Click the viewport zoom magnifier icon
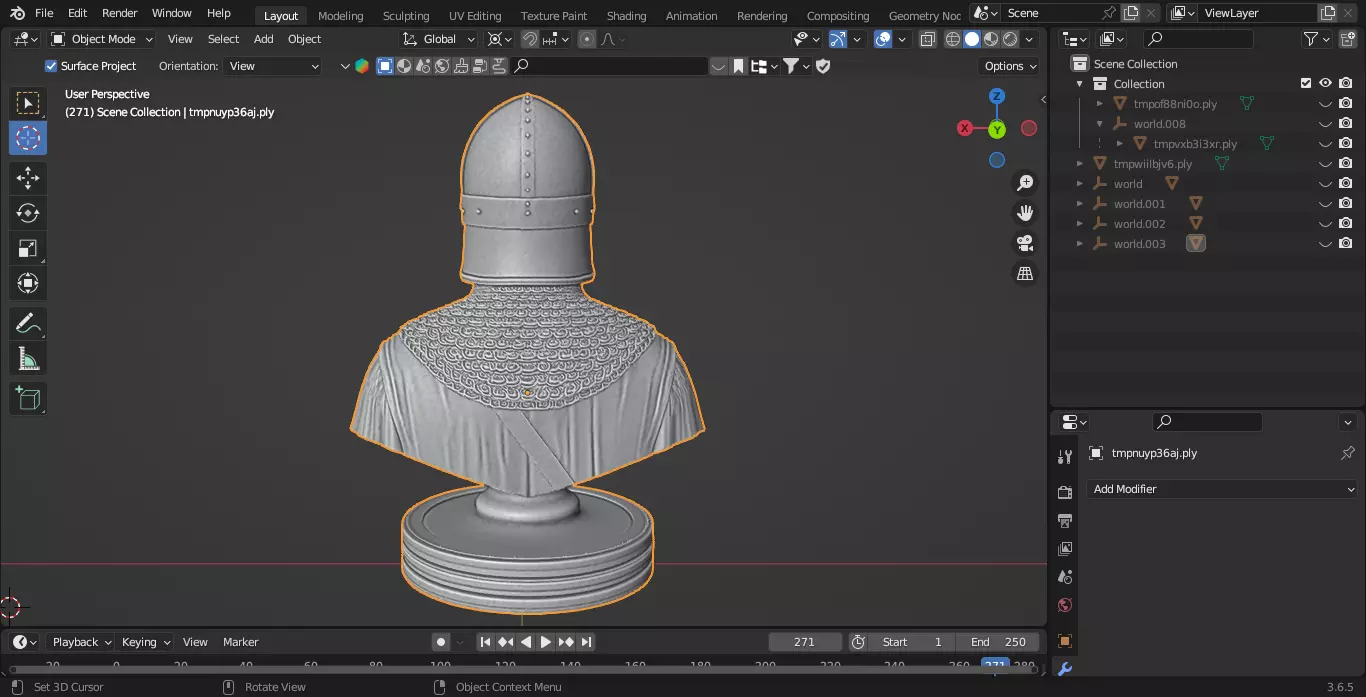The height and width of the screenshot is (697, 1366). tap(1025, 183)
